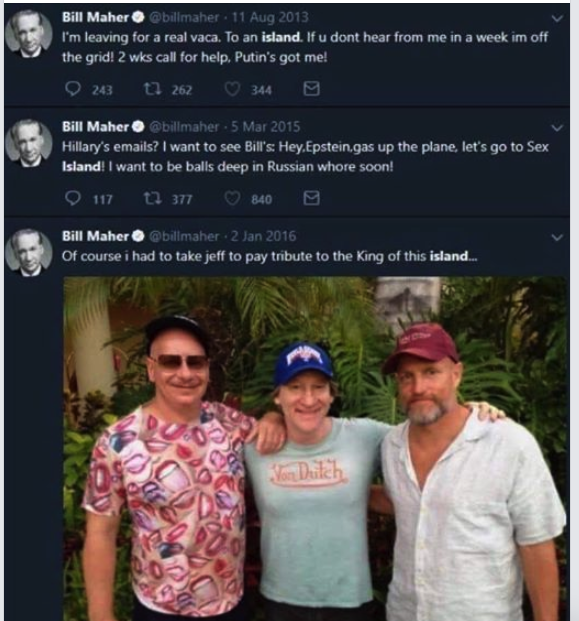Screen dimensions: 579x621
Task: Open the 2 Jan 2016 timestamp link
Action: [263, 236]
